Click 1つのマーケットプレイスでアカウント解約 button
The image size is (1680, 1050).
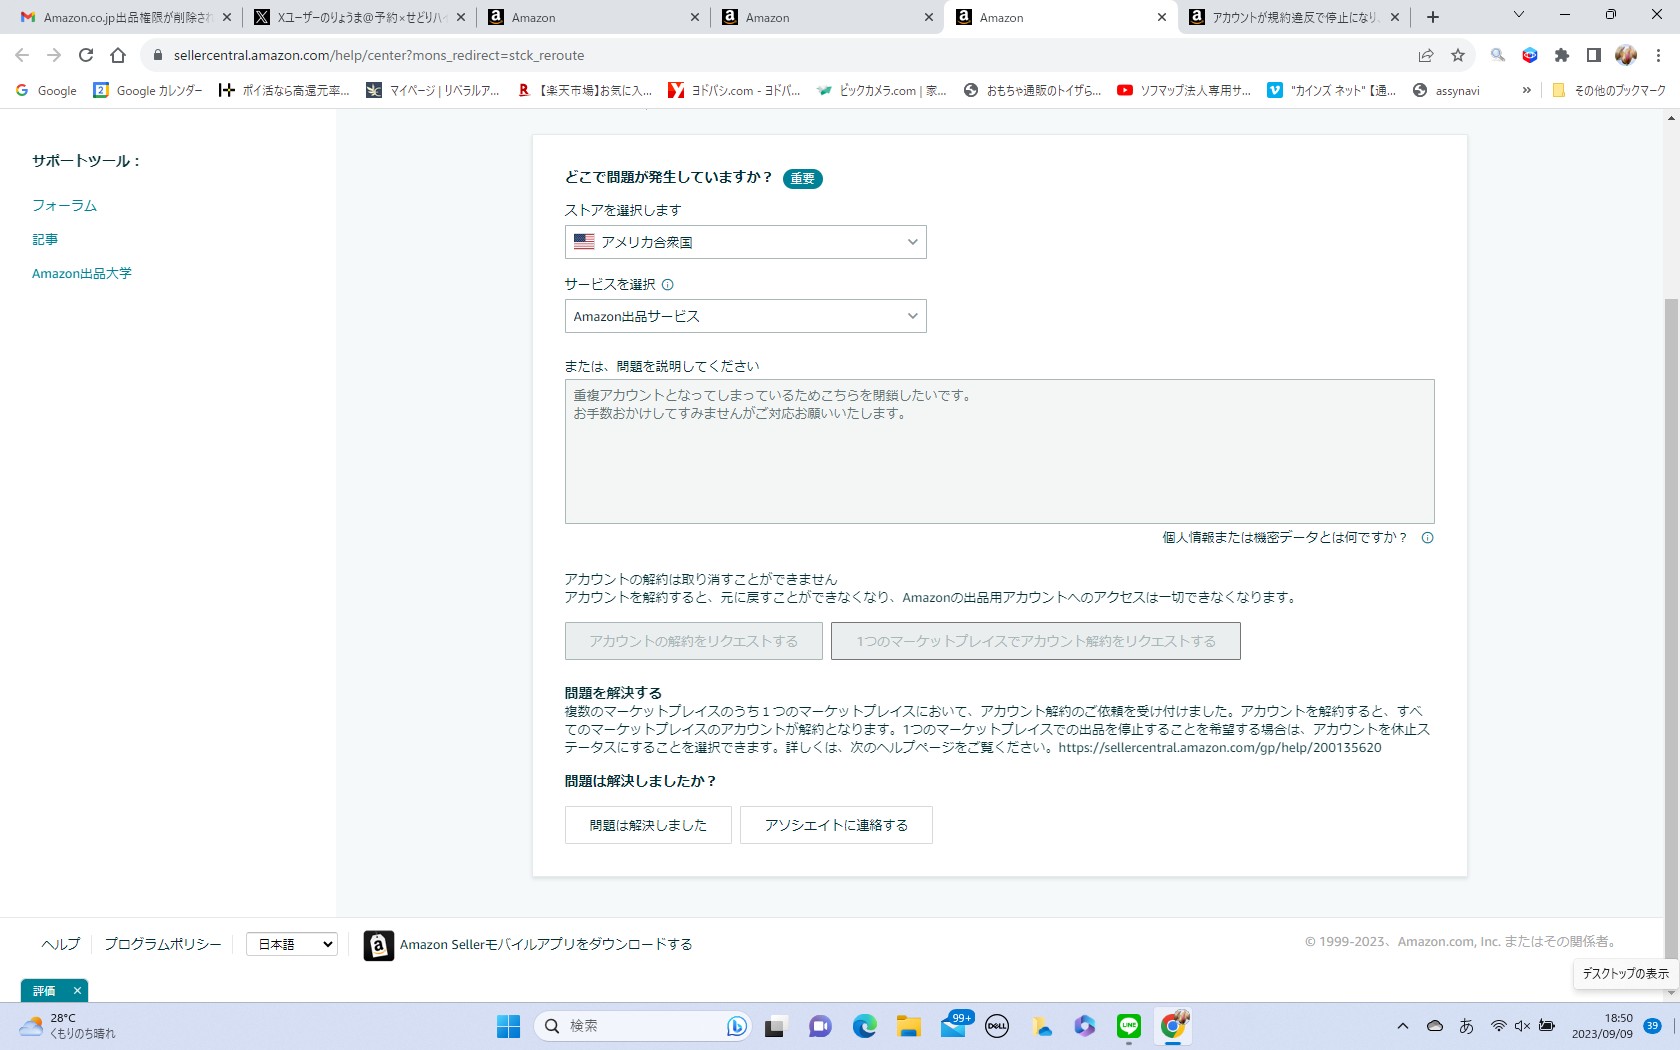click(1036, 641)
